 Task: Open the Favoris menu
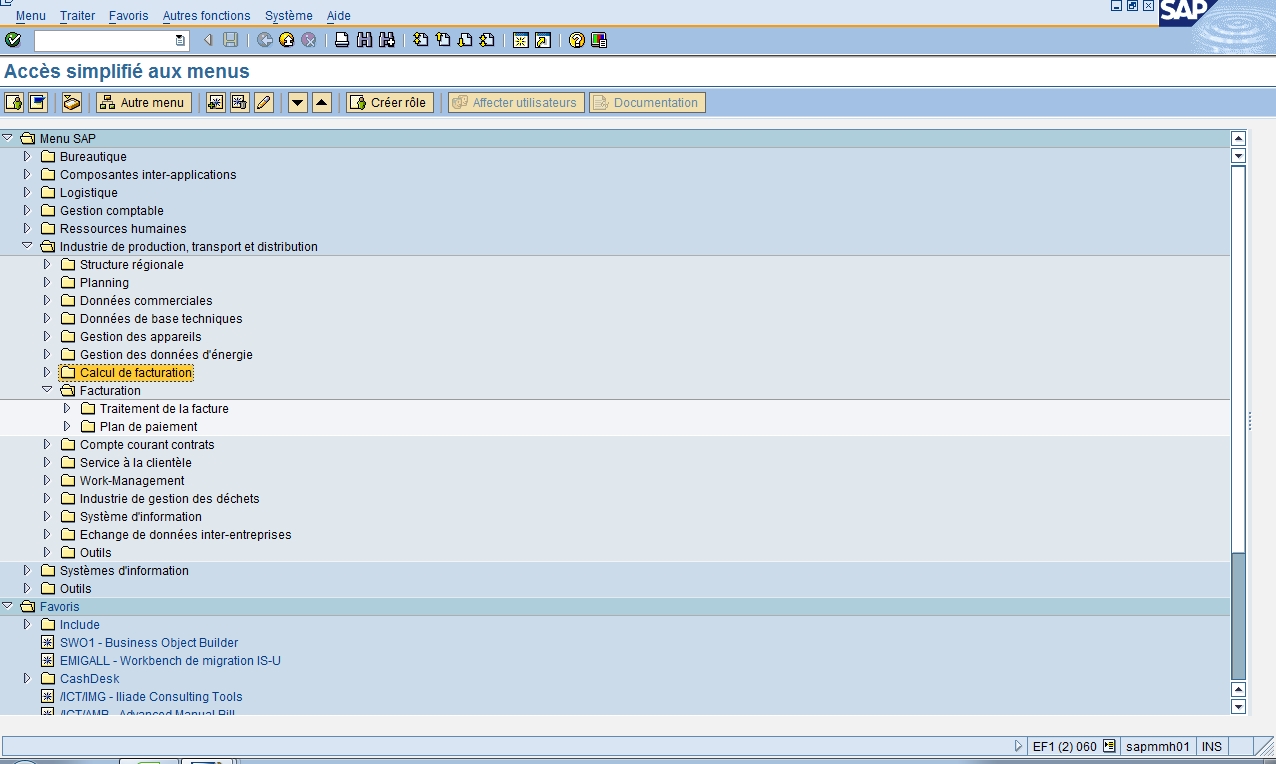pyautogui.click(x=128, y=16)
